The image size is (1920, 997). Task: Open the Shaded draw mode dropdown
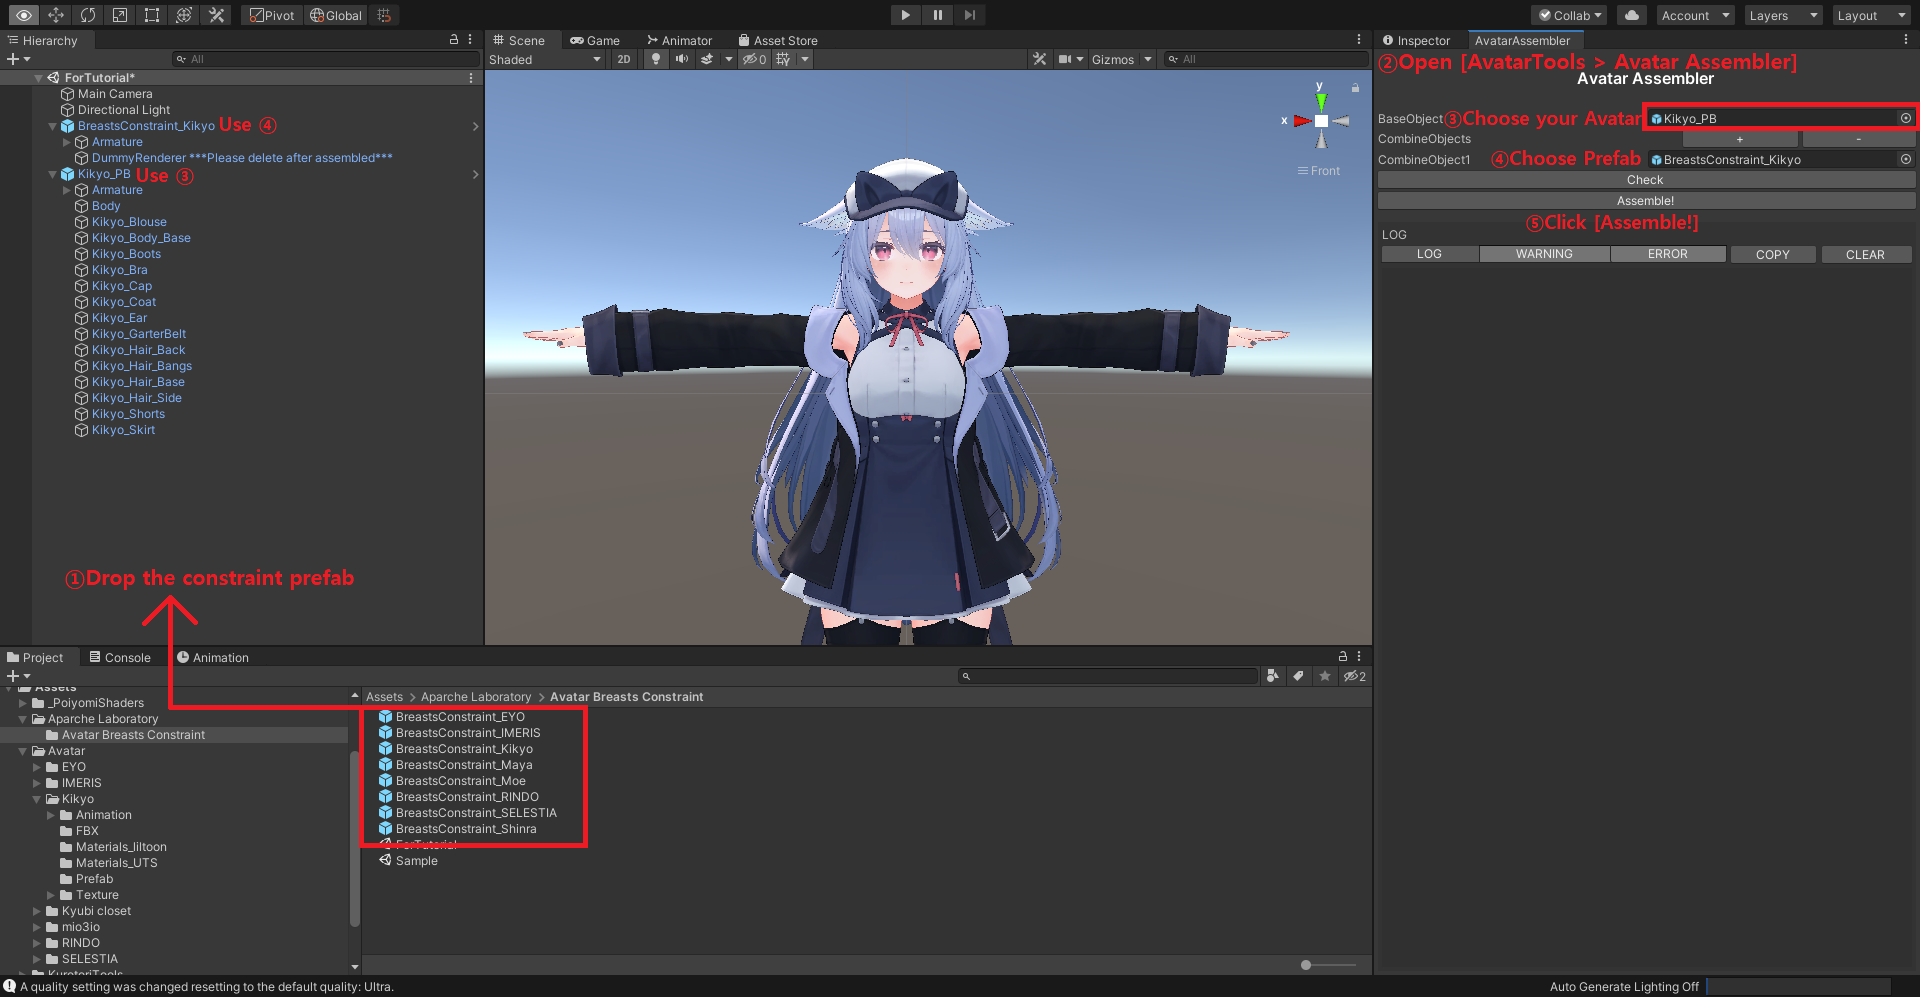(545, 59)
